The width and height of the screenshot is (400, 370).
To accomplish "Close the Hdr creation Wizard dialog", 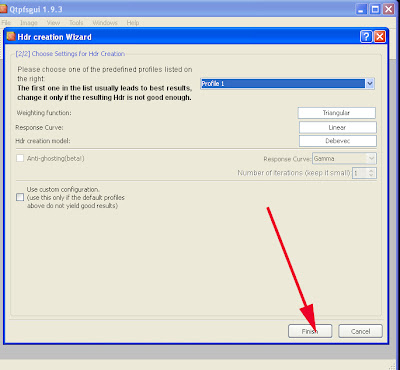I will (380, 37).
